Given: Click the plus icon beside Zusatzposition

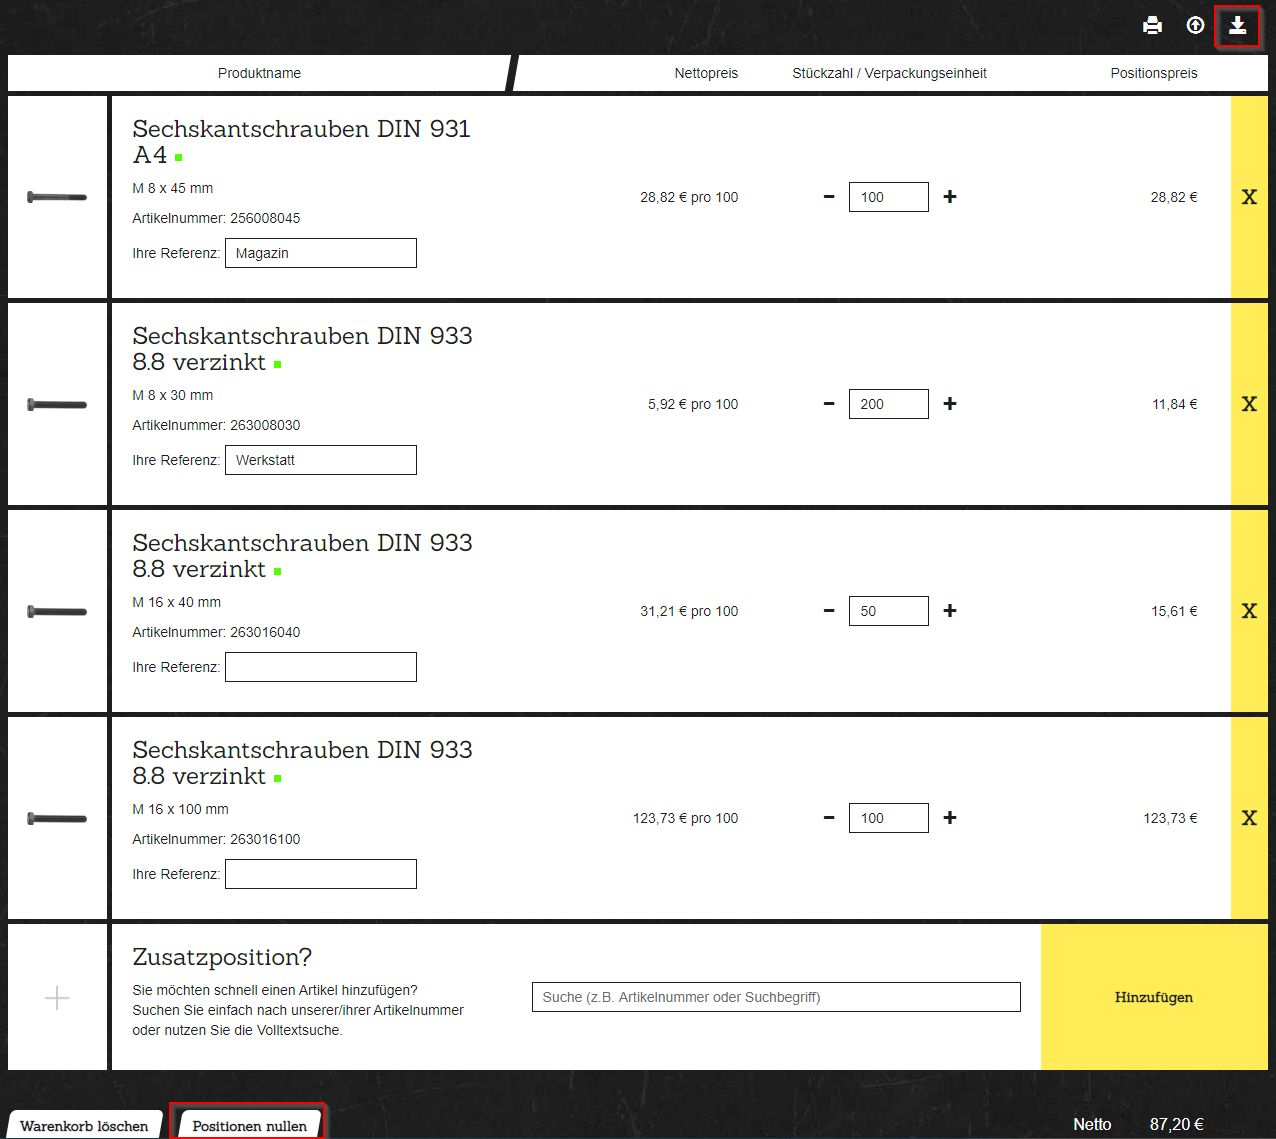Looking at the screenshot, I should tap(57, 997).
